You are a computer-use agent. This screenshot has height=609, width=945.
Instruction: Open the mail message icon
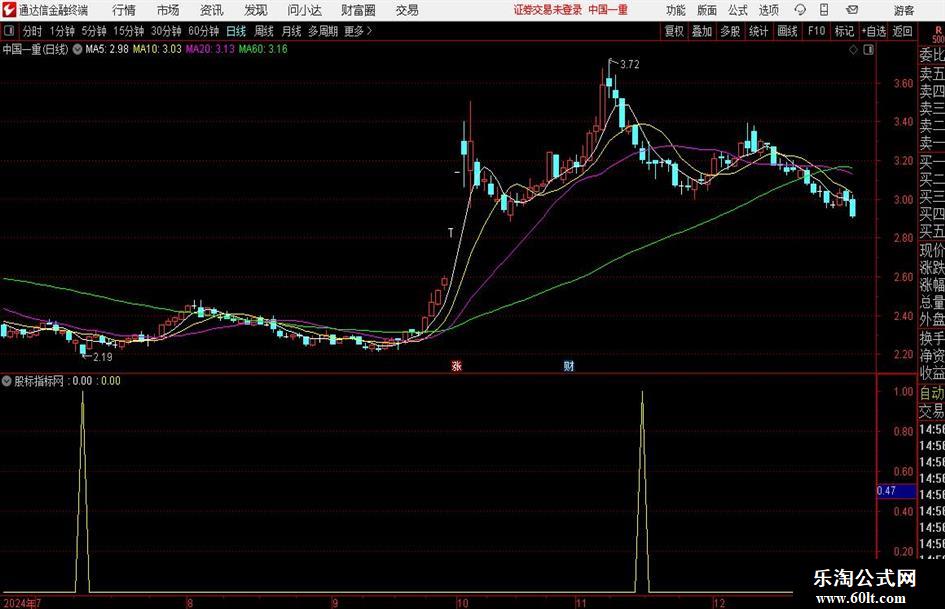[x=852, y=10]
